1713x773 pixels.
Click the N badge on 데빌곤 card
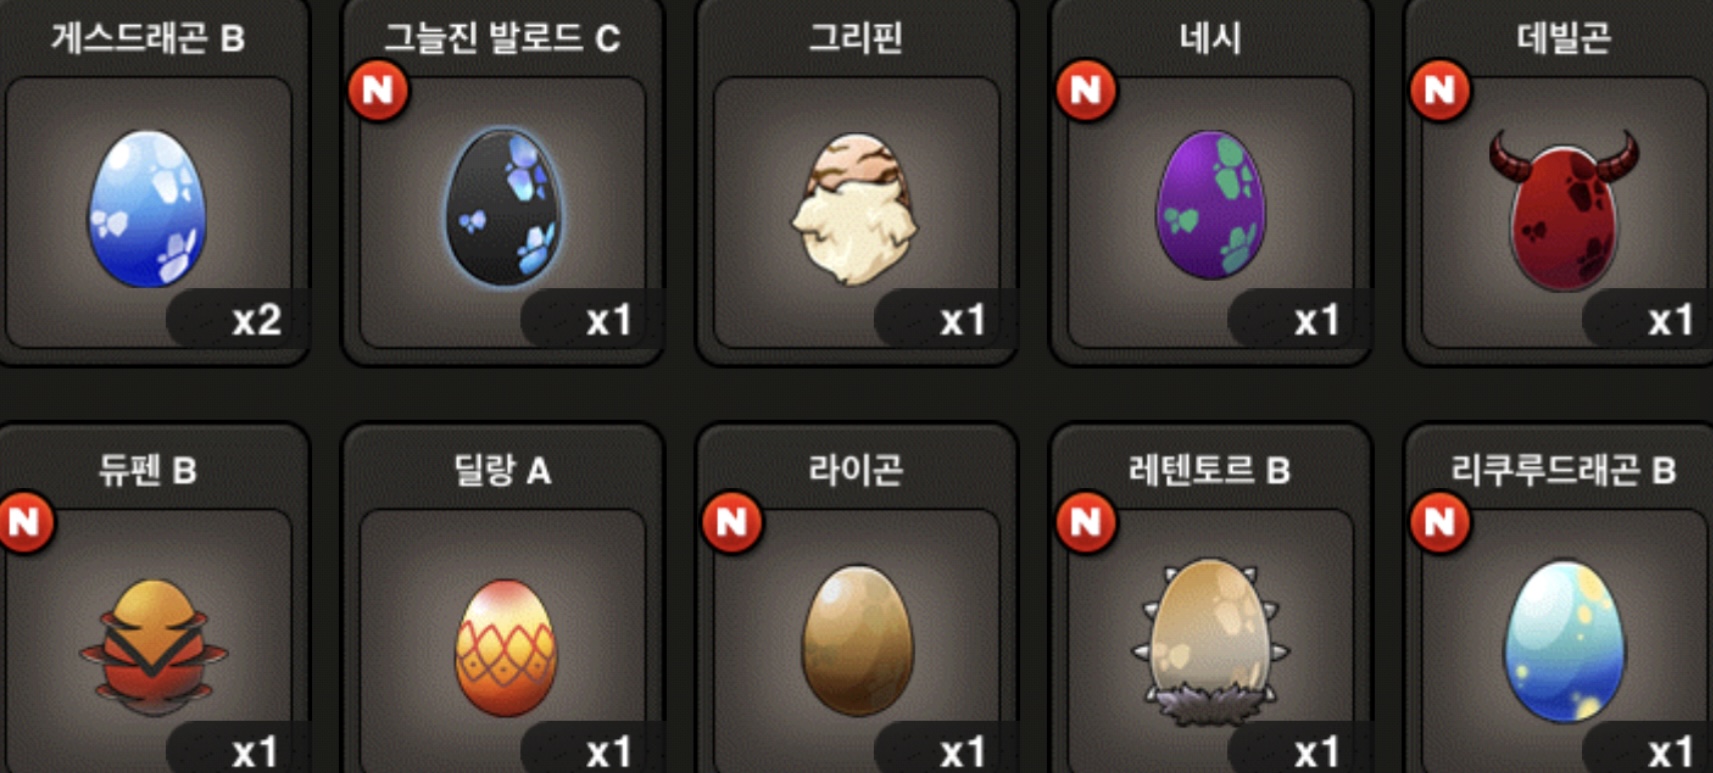click(1440, 90)
